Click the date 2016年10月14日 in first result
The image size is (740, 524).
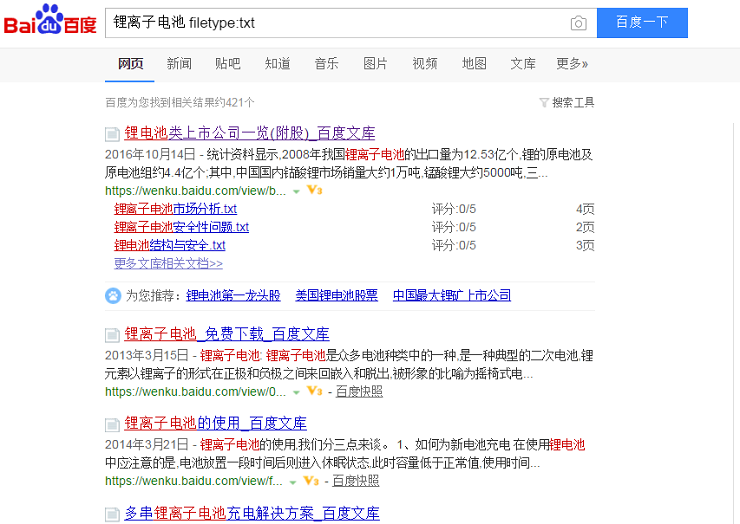150,154
